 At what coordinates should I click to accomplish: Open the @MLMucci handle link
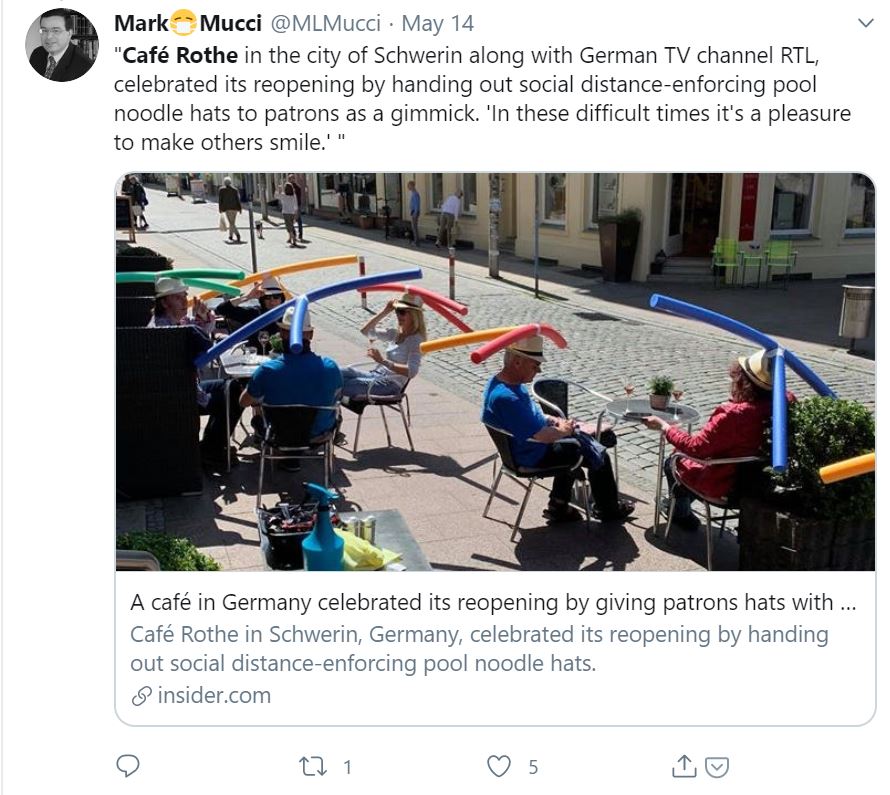click(x=325, y=23)
